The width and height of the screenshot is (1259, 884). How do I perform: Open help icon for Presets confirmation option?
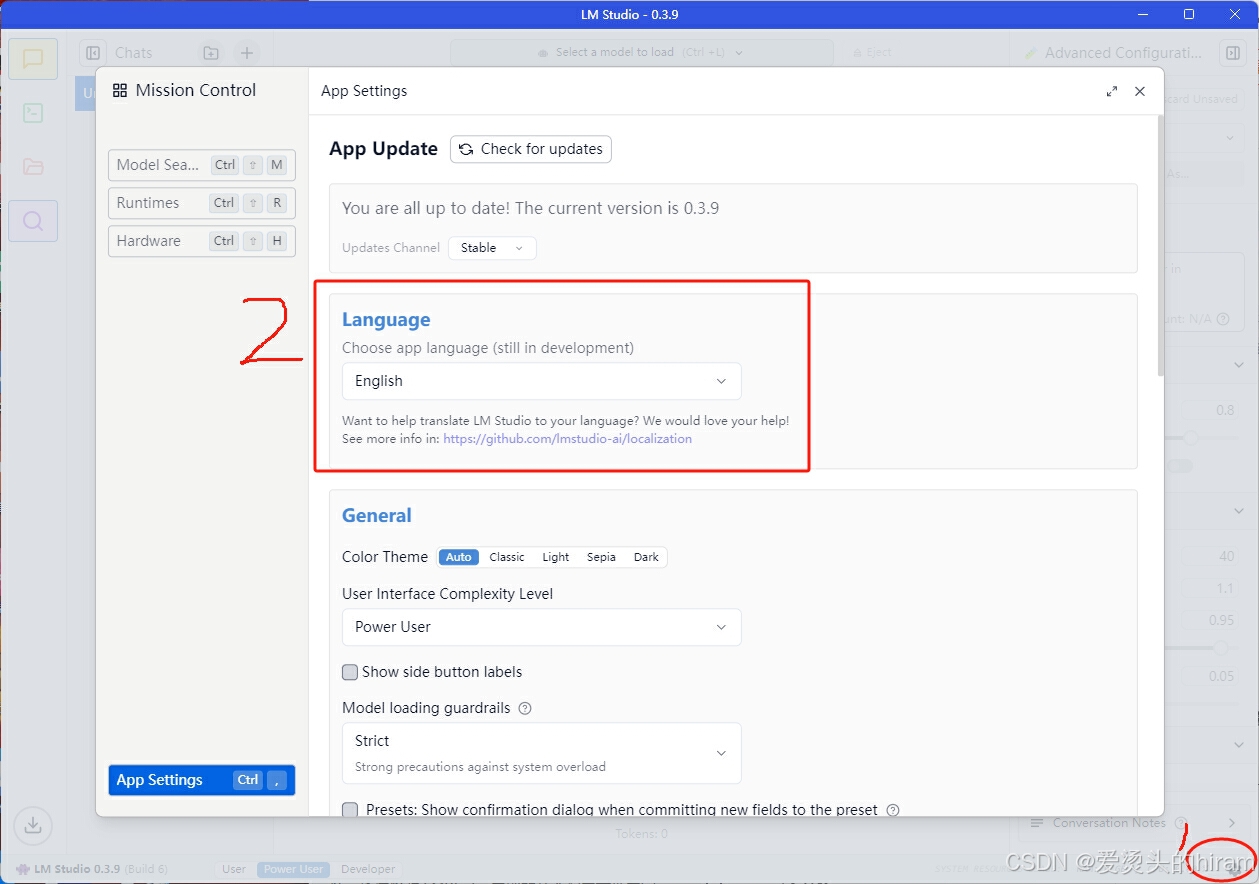(893, 810)
